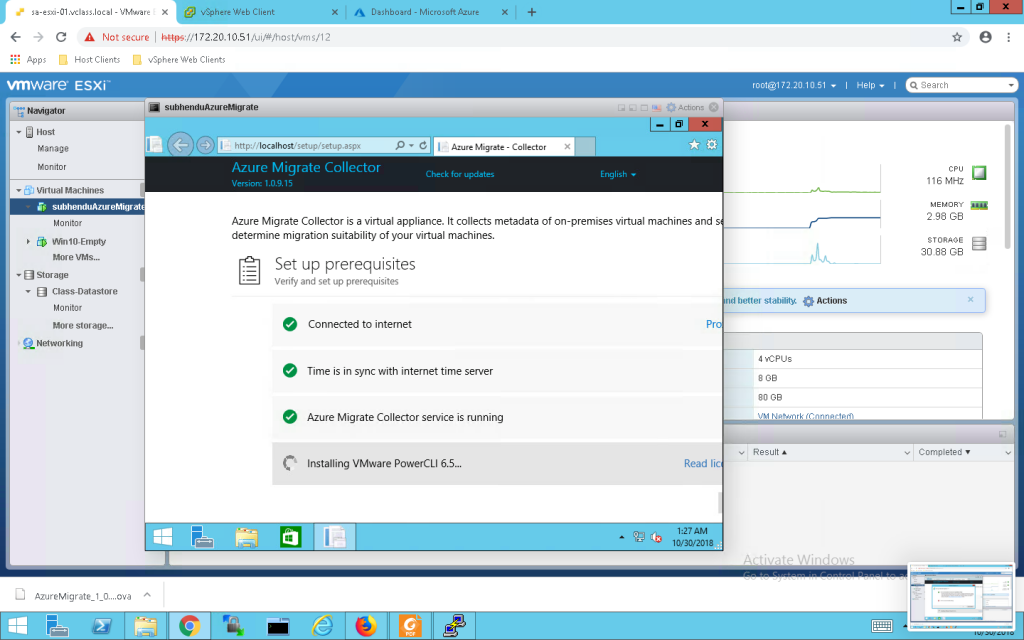This screenshot has width=1024, height=640.
Task: Open Manage under Host in Navigator
Action: (x=53, y=149)
